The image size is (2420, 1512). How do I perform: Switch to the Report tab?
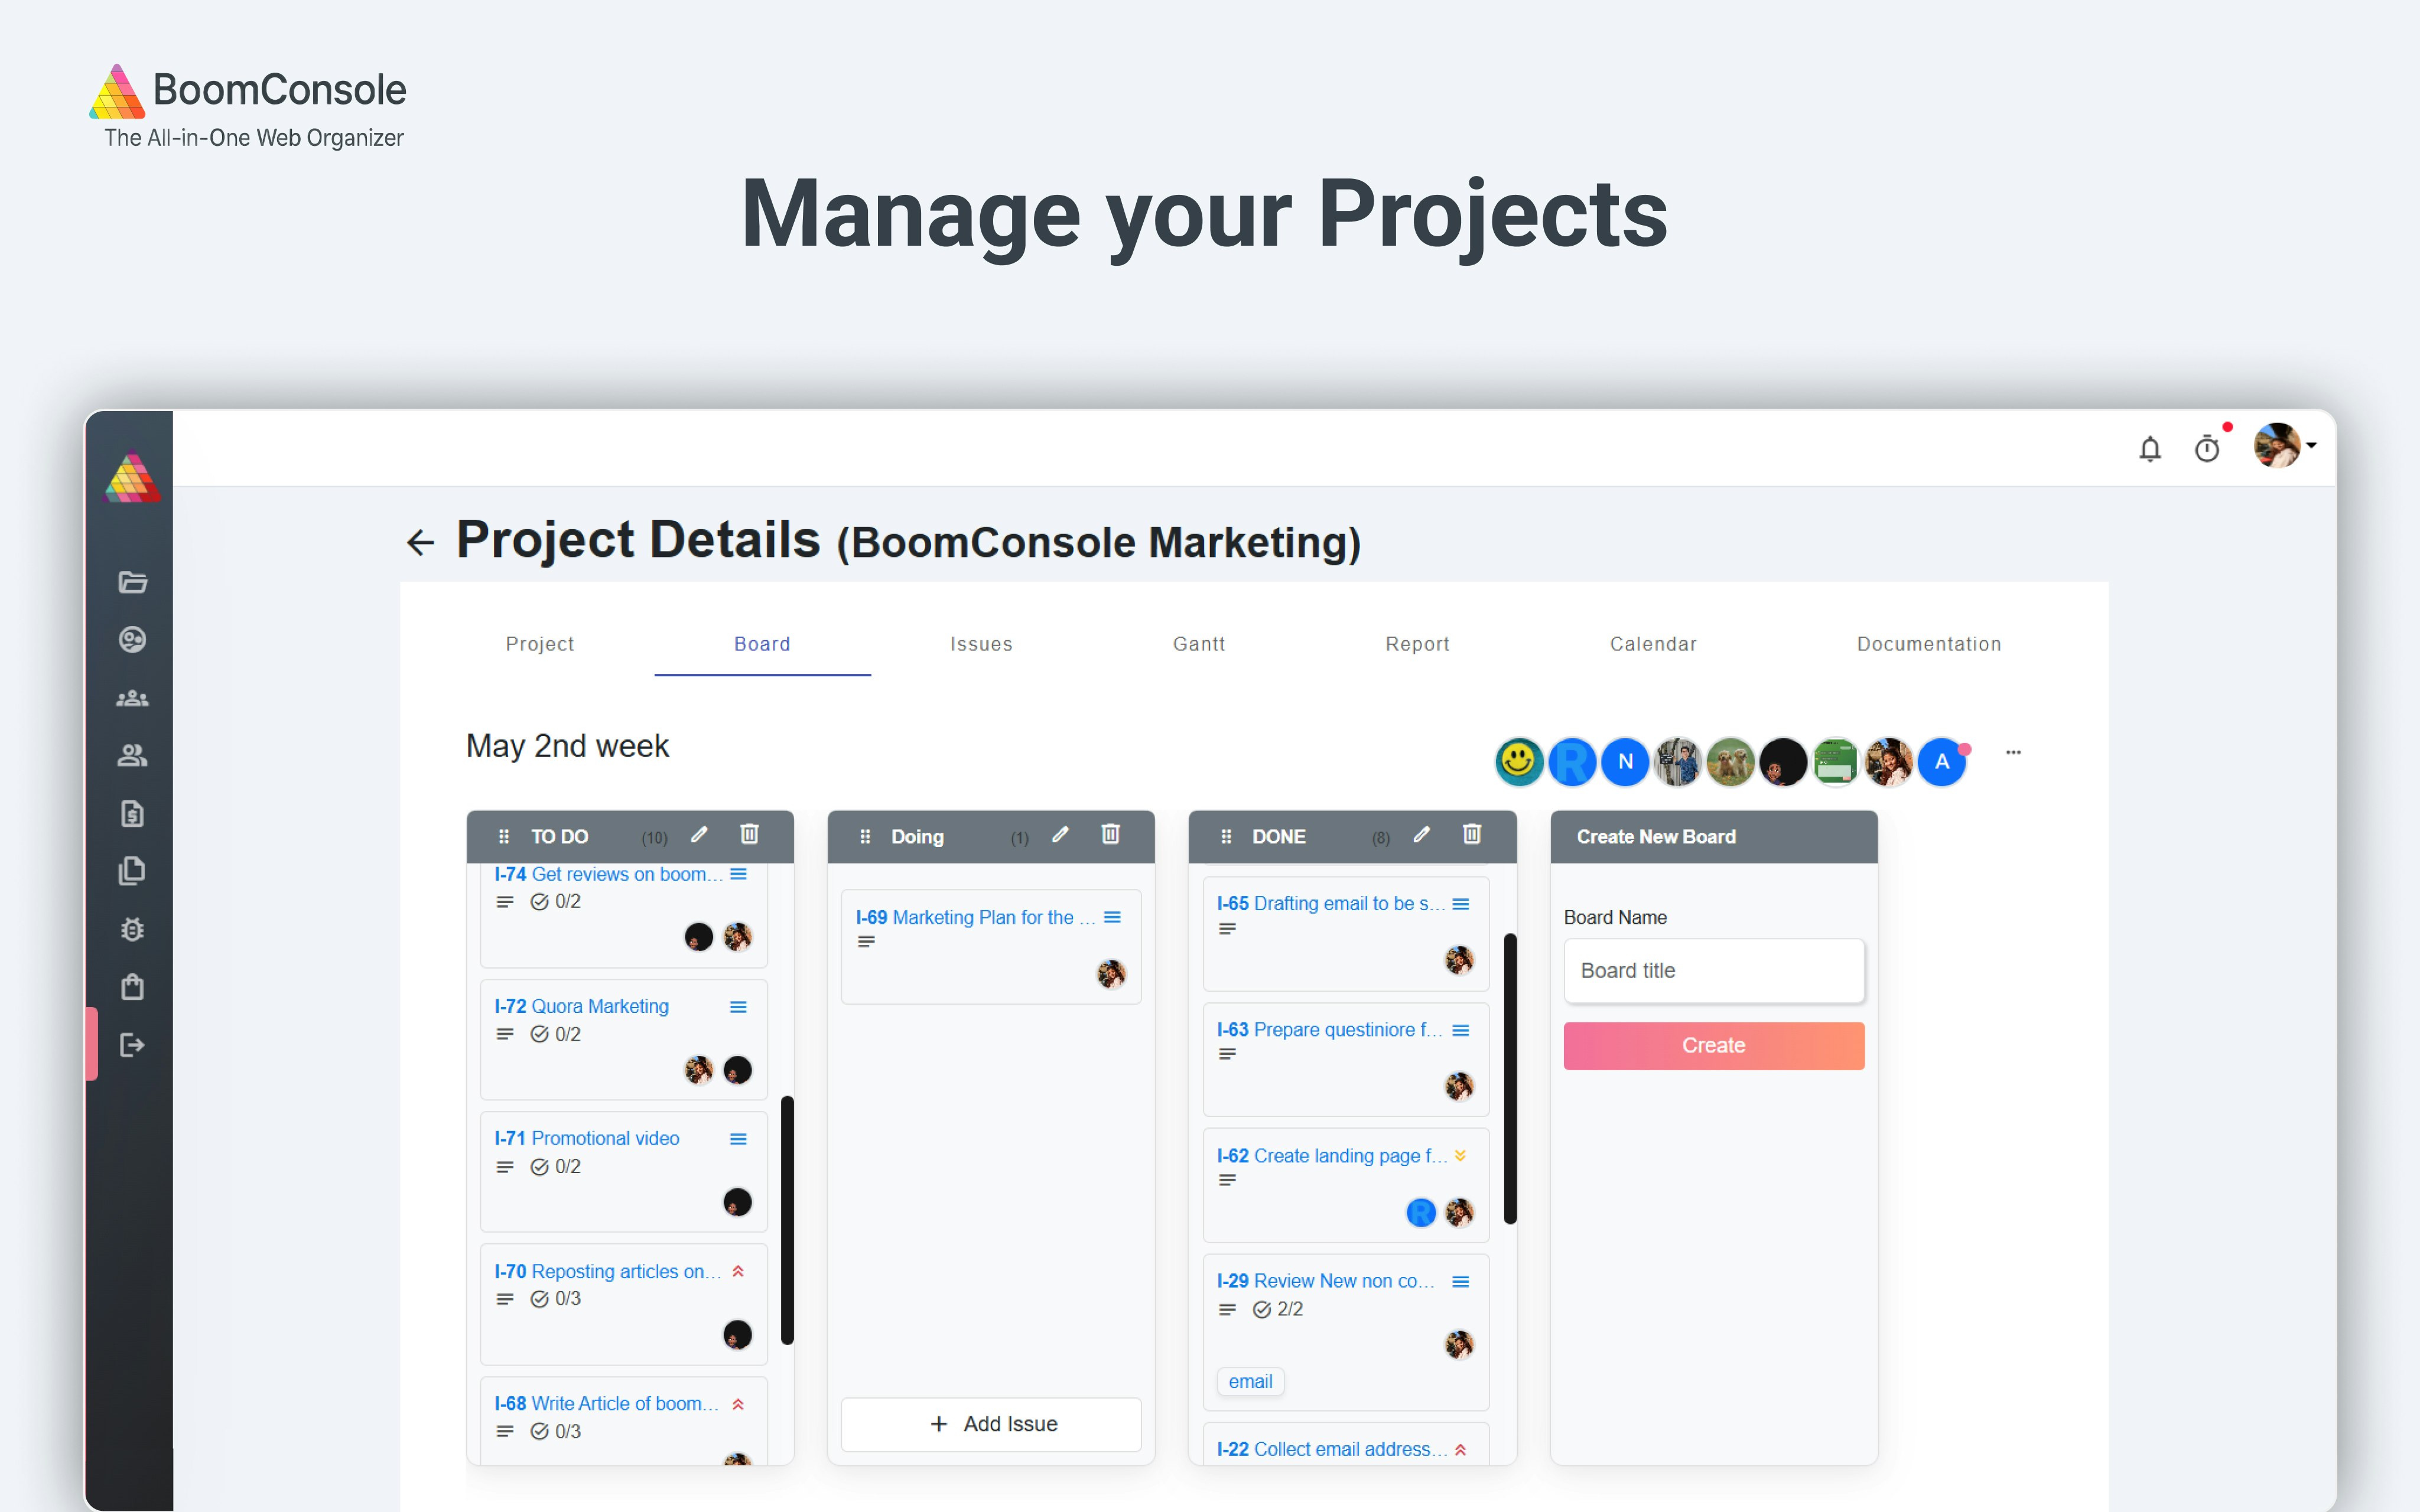[x=1417, y=644]
